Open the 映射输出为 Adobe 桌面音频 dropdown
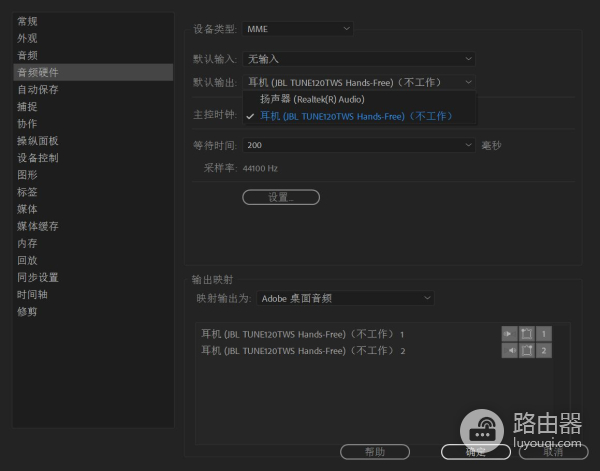 coord(345,298)
